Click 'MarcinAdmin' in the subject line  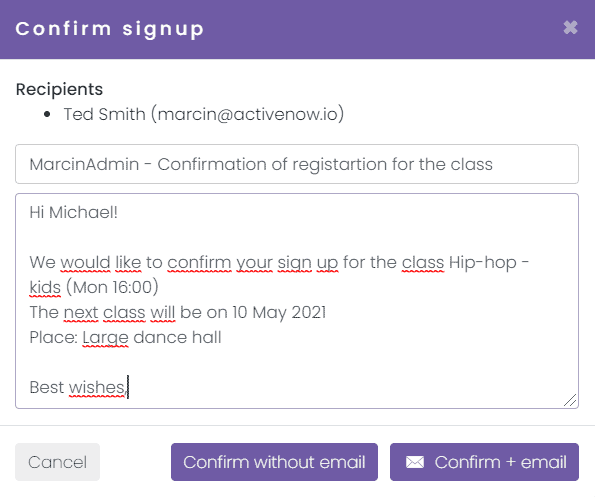pyautogui.click(x=84, y=165)
